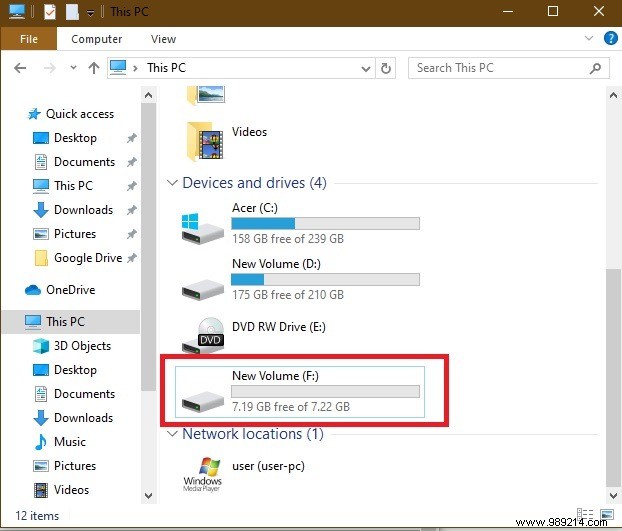The height and width of the screenshot is (531, 622).
Task: Click the New folder icon in the title bar
Action: 72,12
